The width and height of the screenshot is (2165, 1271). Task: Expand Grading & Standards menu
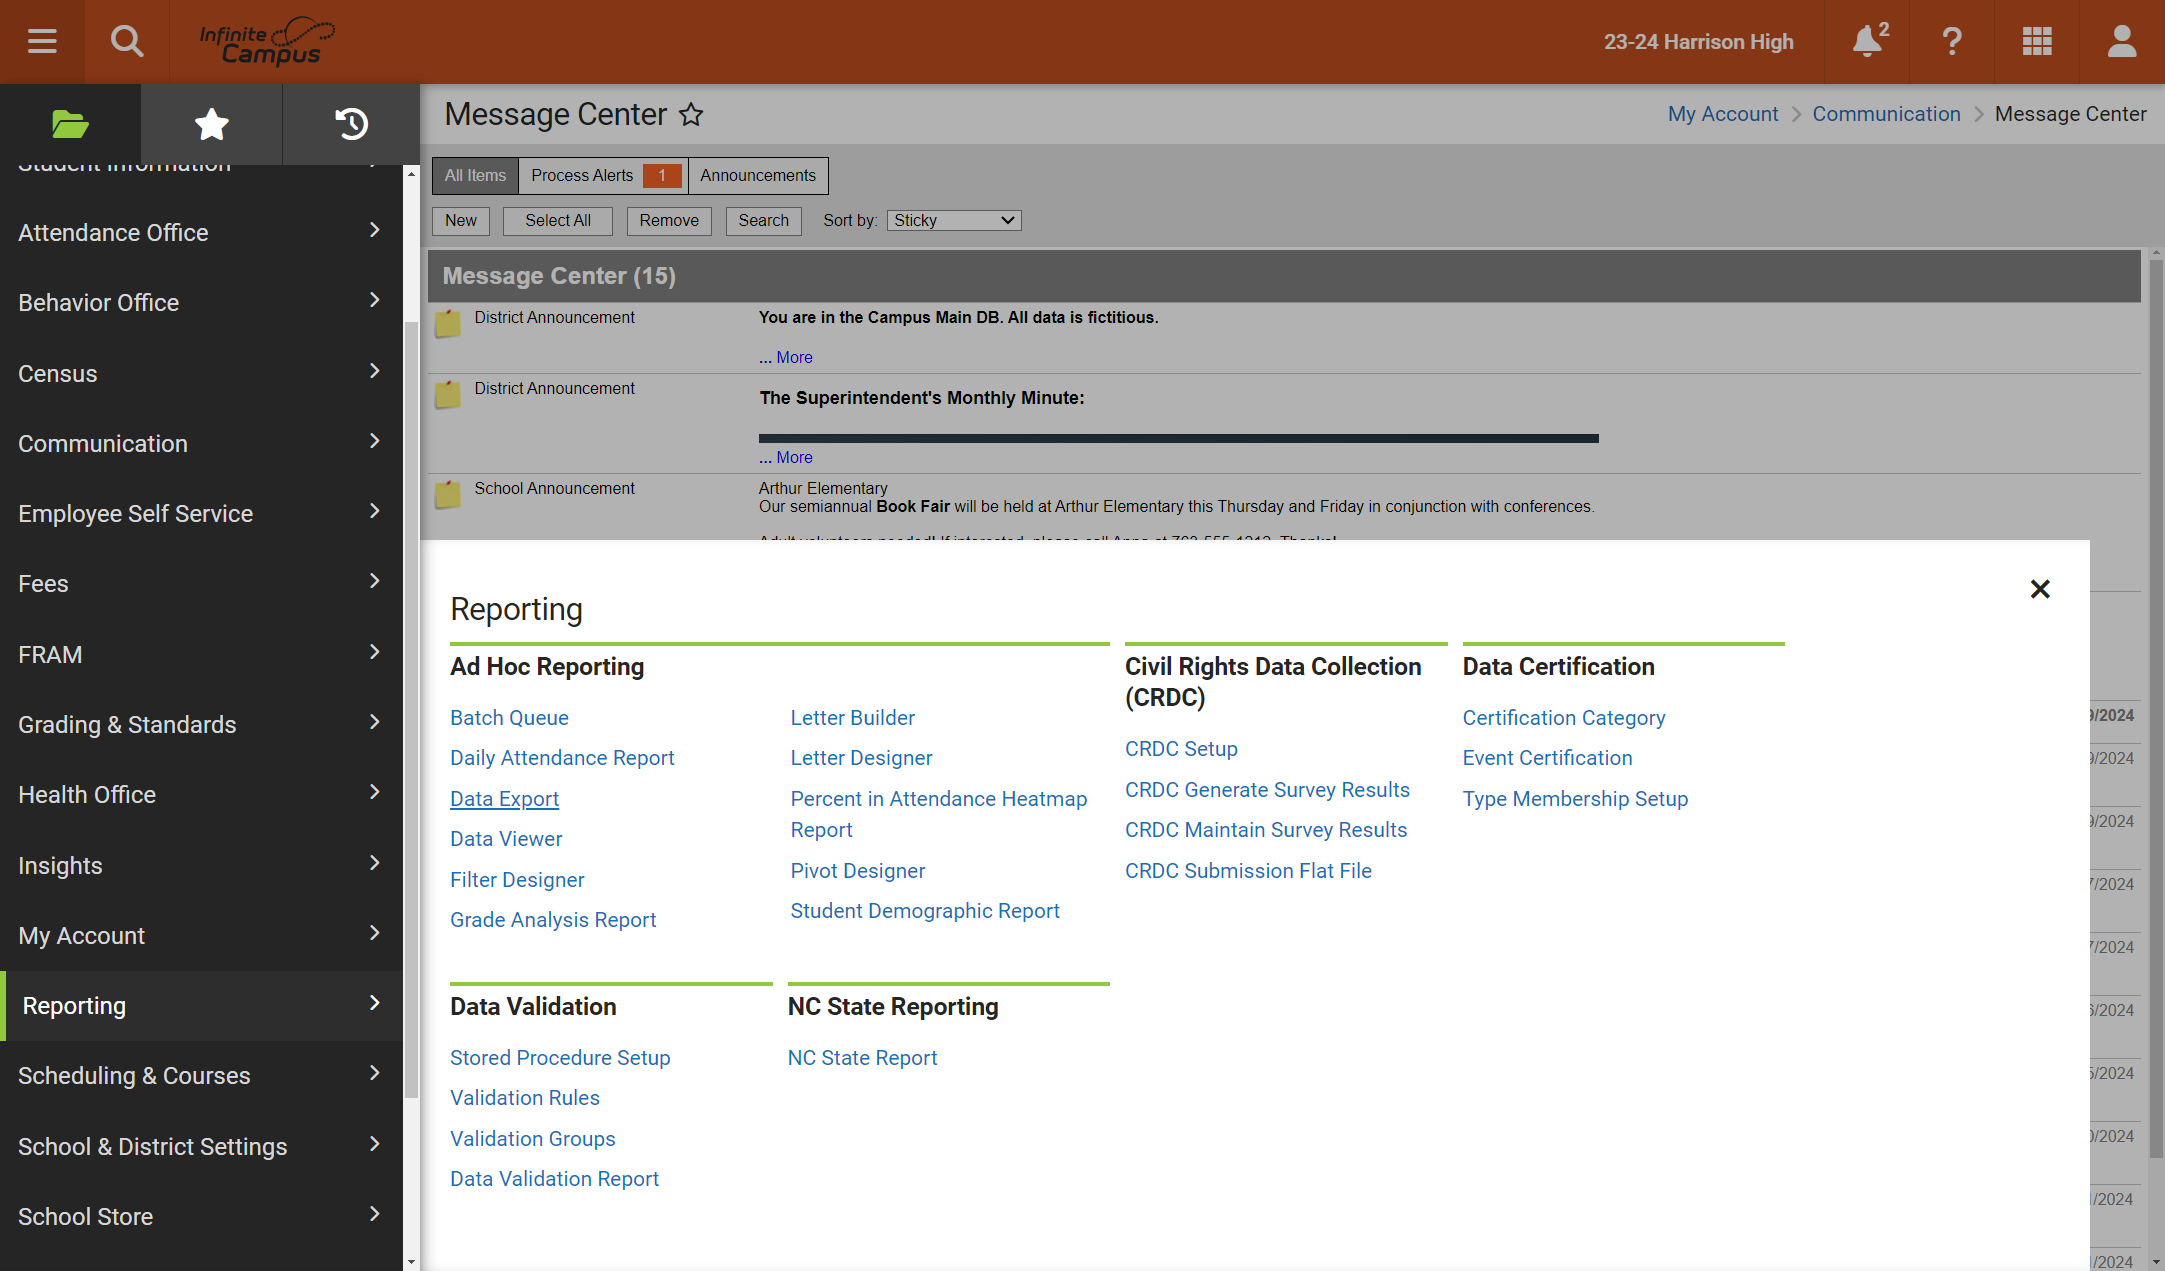click(x=201, y=724)
